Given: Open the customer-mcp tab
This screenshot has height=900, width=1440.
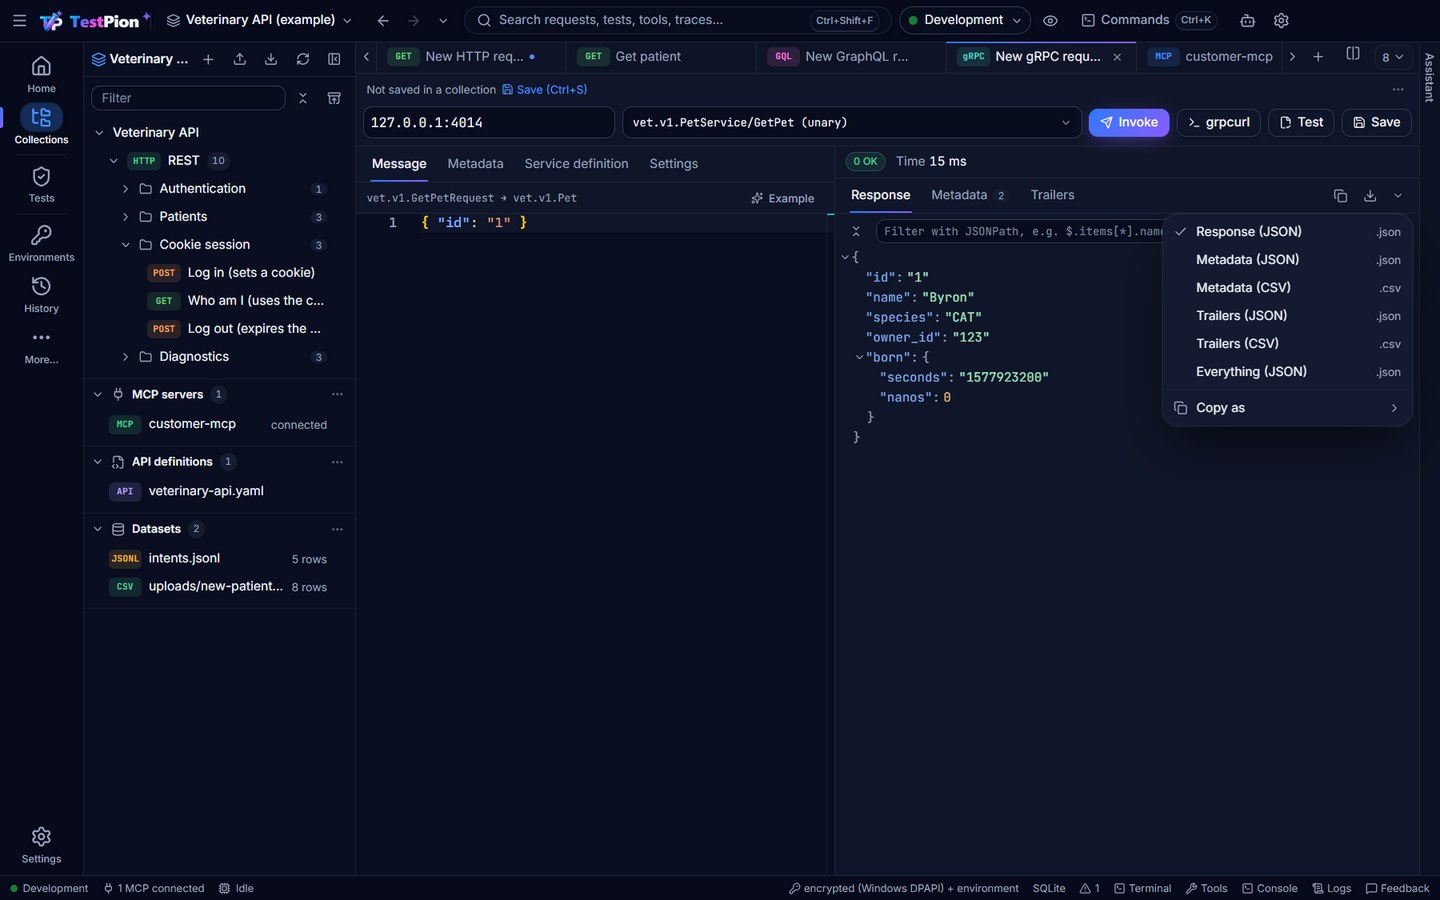Looking at the screenshot, I should pos(1210,57).
